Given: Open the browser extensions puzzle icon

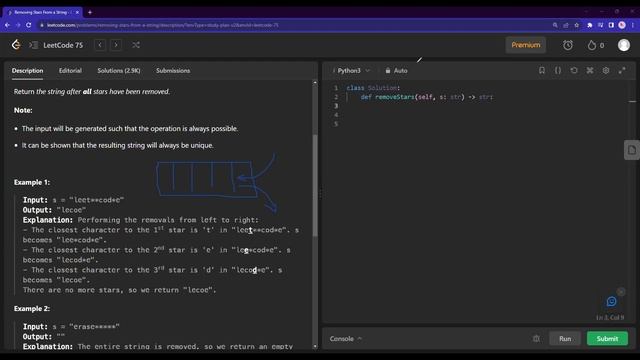Looking at the screenshot, I should [589, 25].
